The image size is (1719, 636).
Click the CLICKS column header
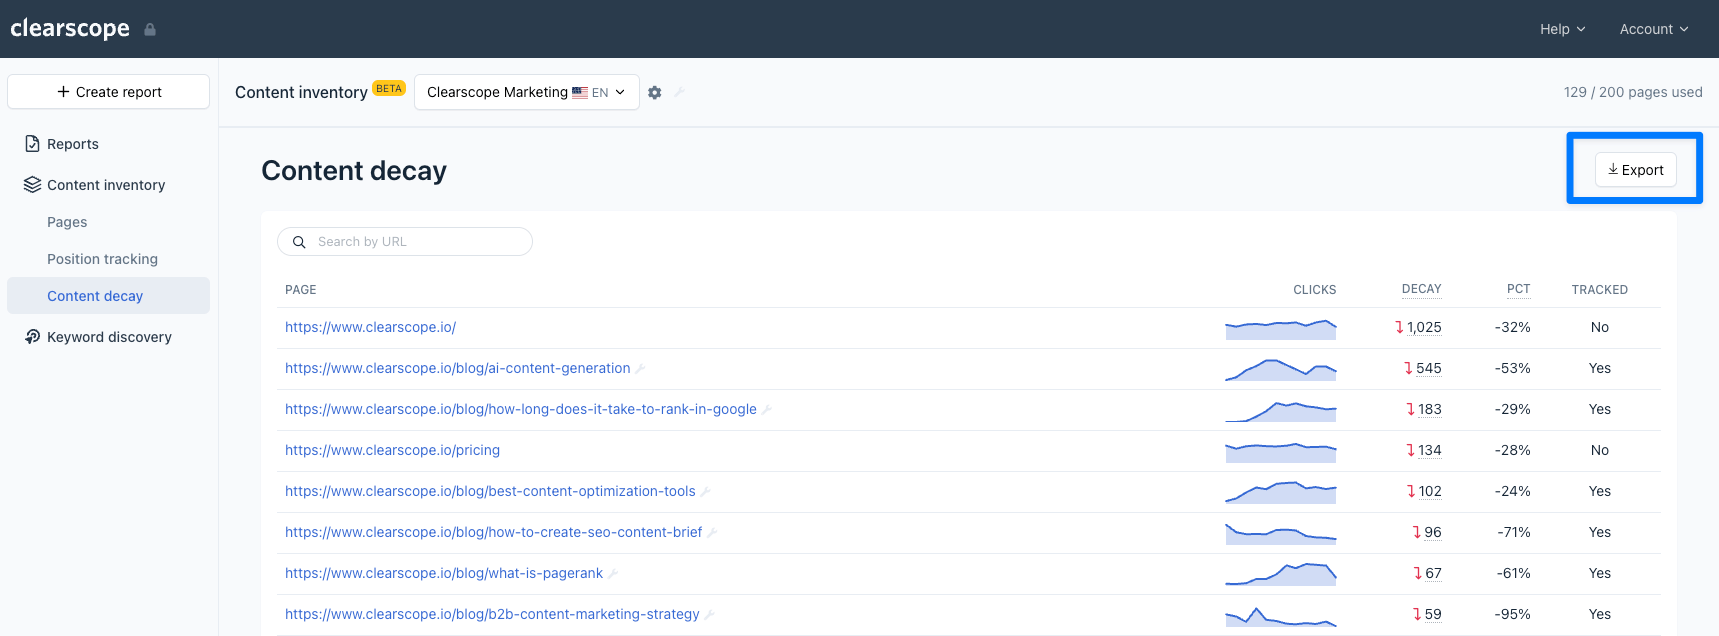[1314, 290]
